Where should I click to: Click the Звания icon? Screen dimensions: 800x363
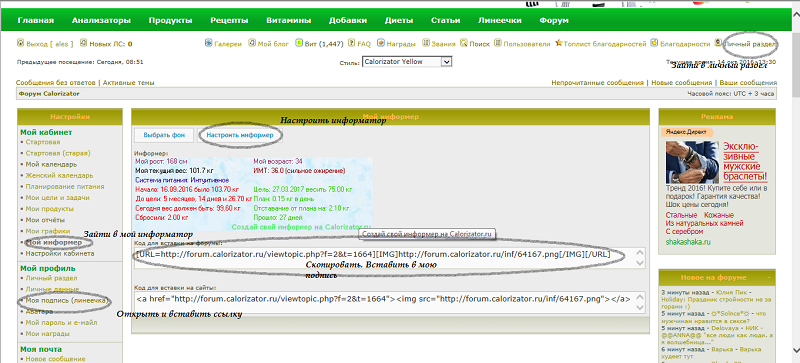426,43
